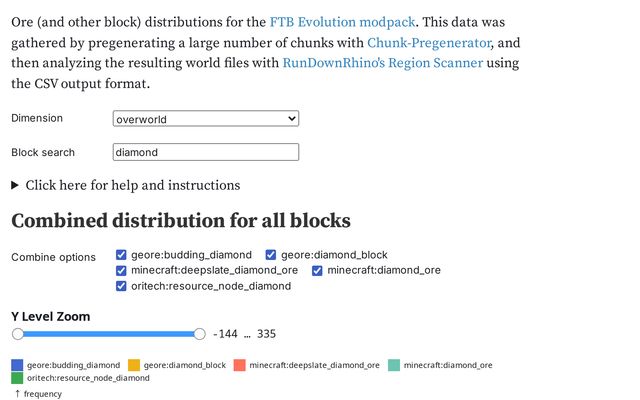Viewport: 640px width, 400px height.
Task: Toggle the geore:diamond_block checkbox
Action: pyautogui.click(x=271, y=255)
